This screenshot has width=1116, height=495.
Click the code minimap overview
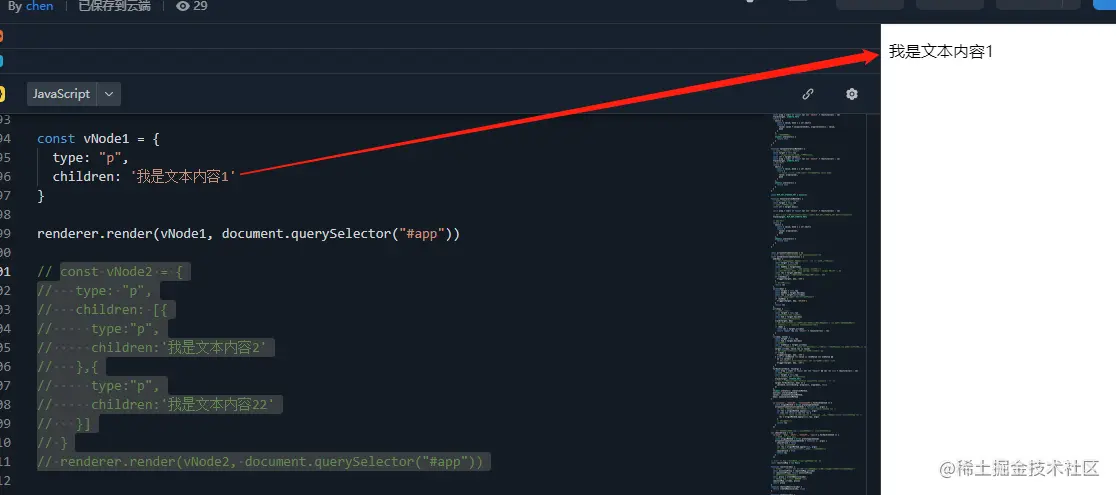(x=818, y=304)
